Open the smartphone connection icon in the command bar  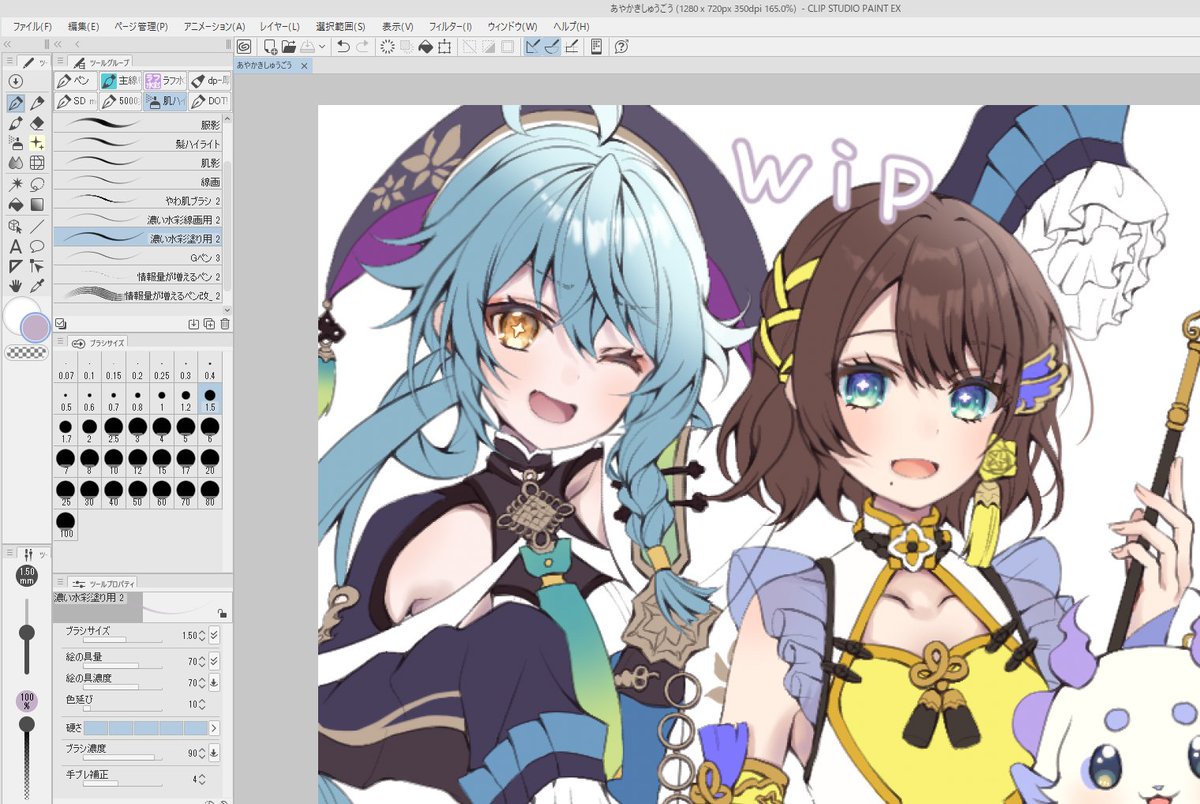[597, 46]
